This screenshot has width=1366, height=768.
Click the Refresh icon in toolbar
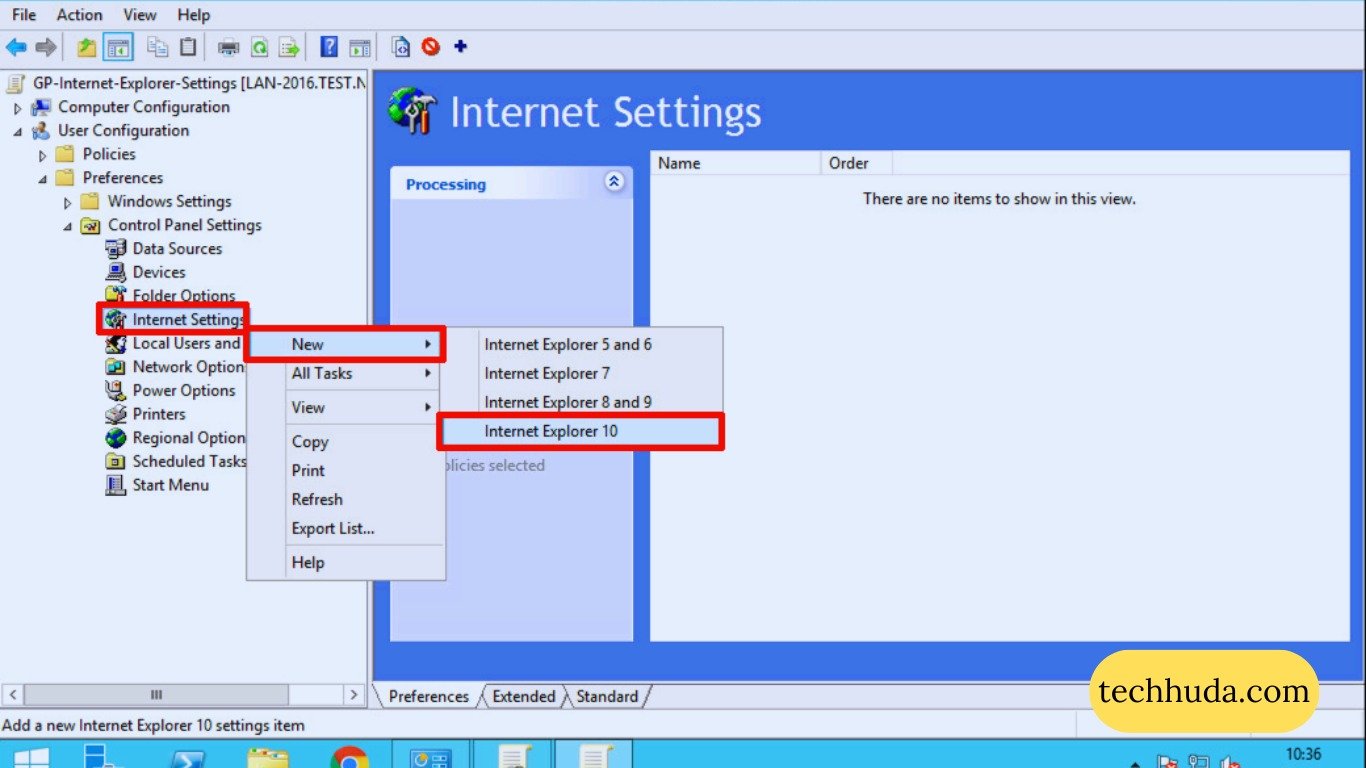tap(259, 47)
